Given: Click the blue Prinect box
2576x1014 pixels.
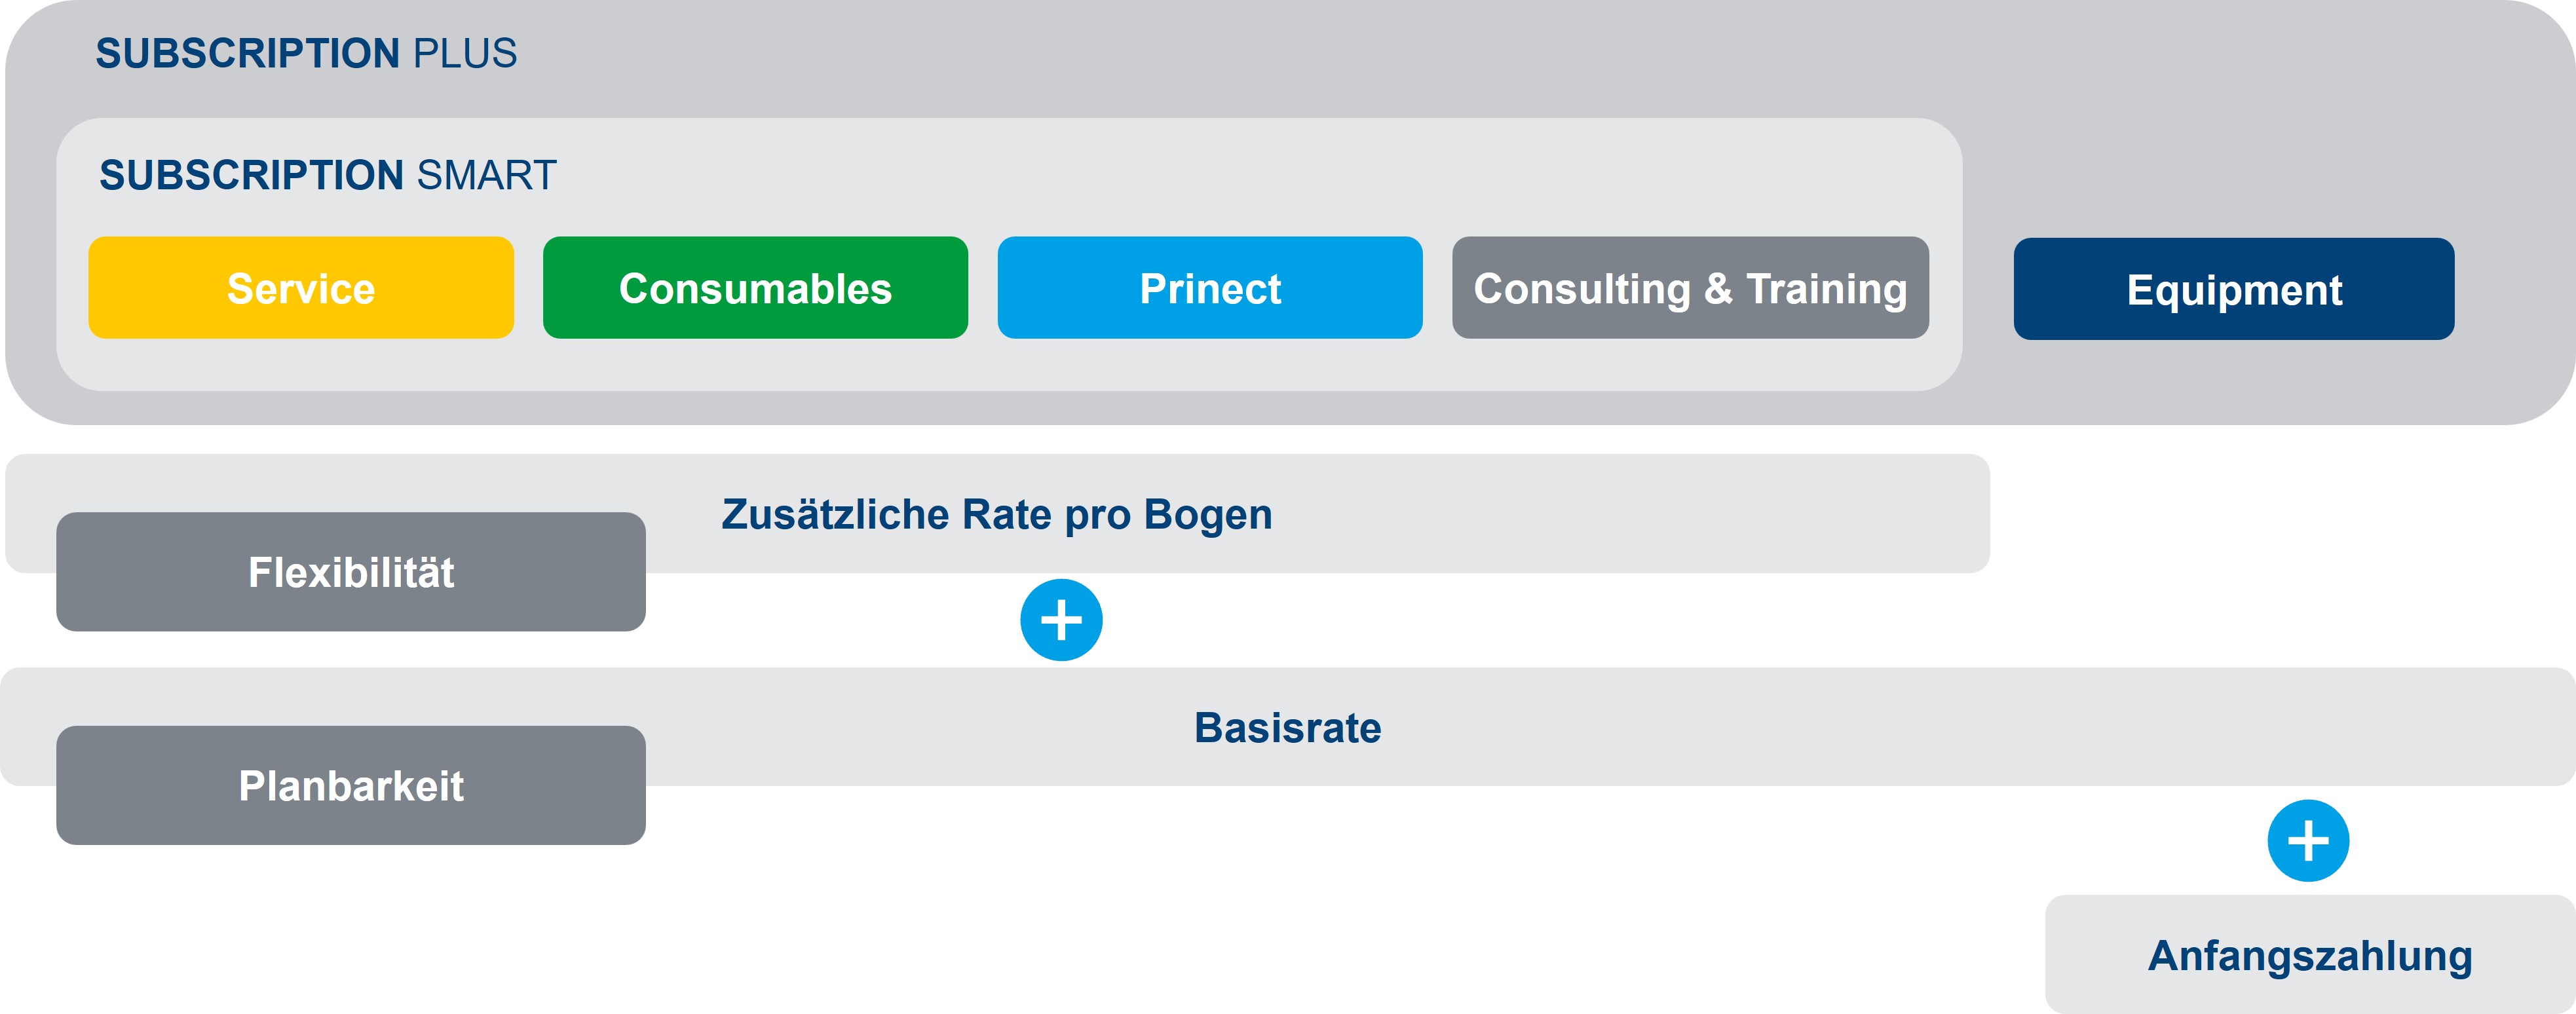Looking at the screenshot, I should coord(1210,288).
